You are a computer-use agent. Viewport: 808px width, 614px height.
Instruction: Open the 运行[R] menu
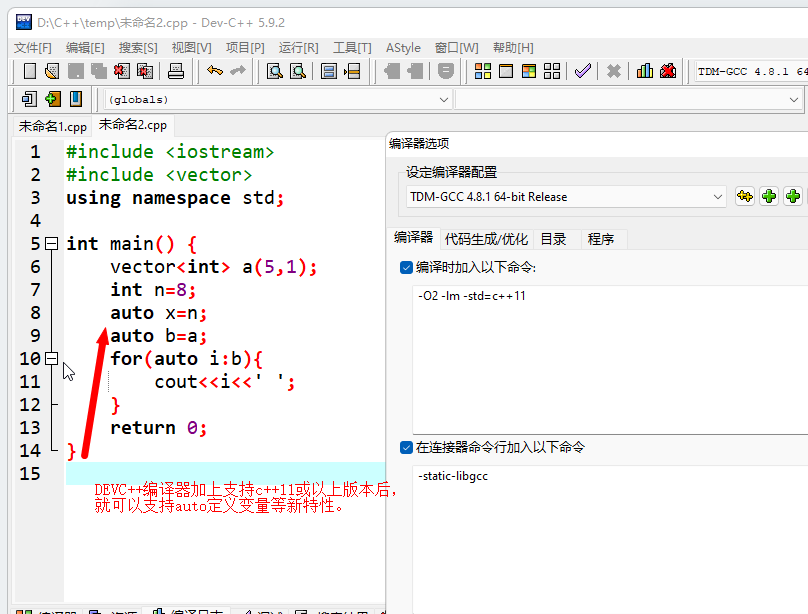[298, 48]
